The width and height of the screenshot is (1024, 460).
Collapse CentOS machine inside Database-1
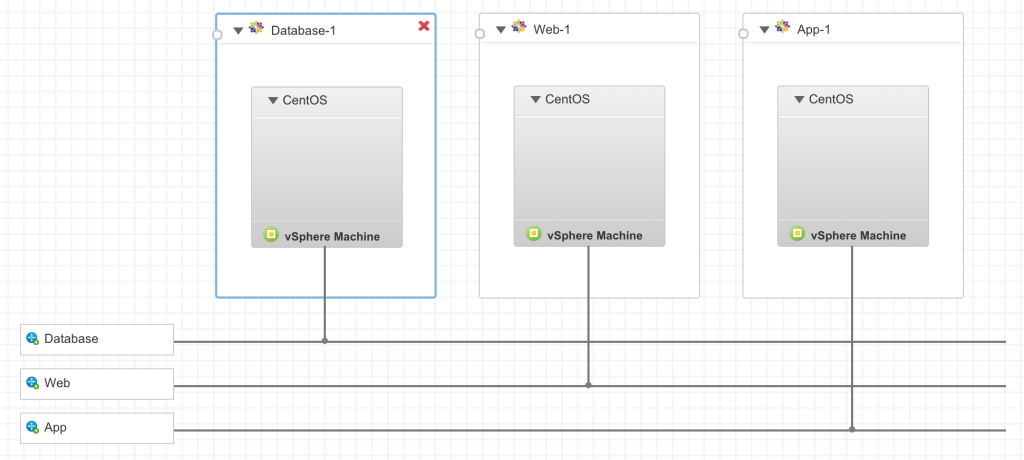273,100
